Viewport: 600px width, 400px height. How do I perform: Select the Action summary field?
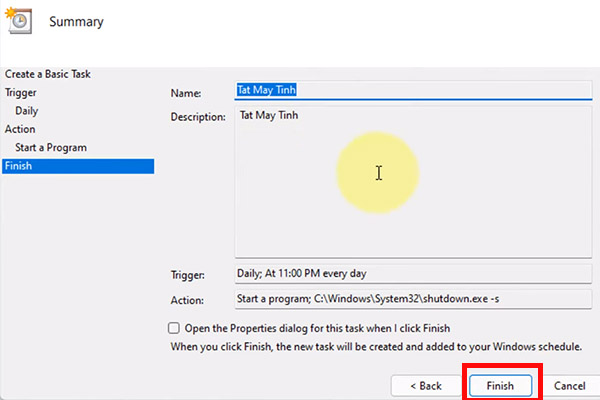(413, 299)
